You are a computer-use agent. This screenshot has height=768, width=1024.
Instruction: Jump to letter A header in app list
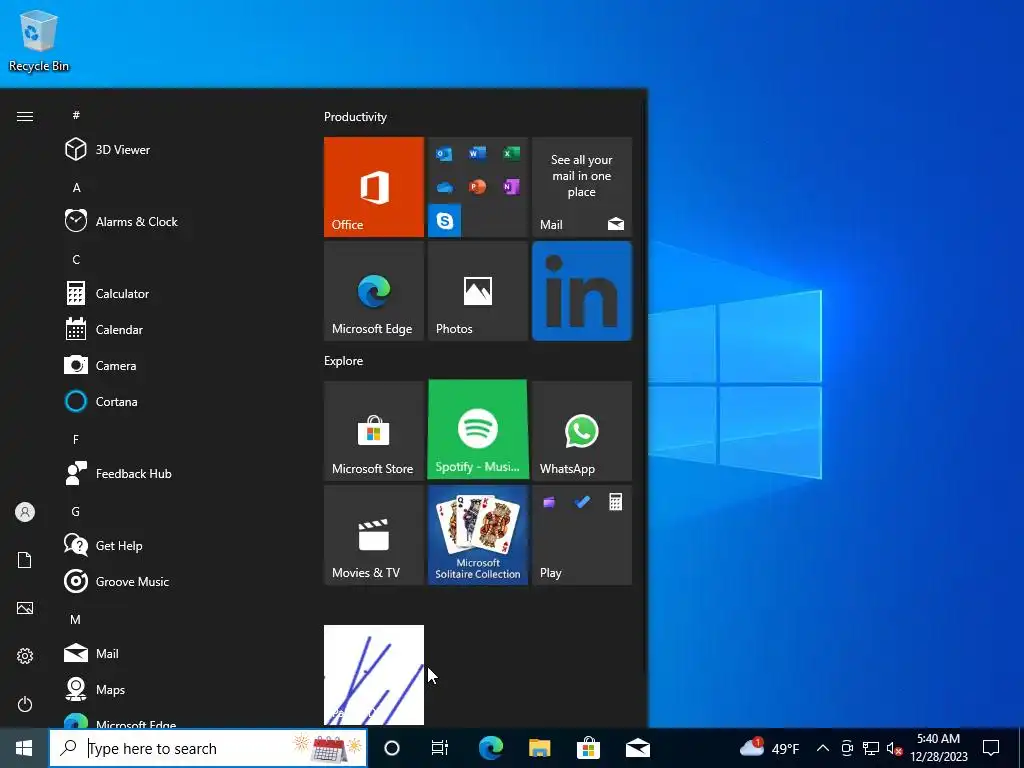pyautogui.click(x=76, y=187)
